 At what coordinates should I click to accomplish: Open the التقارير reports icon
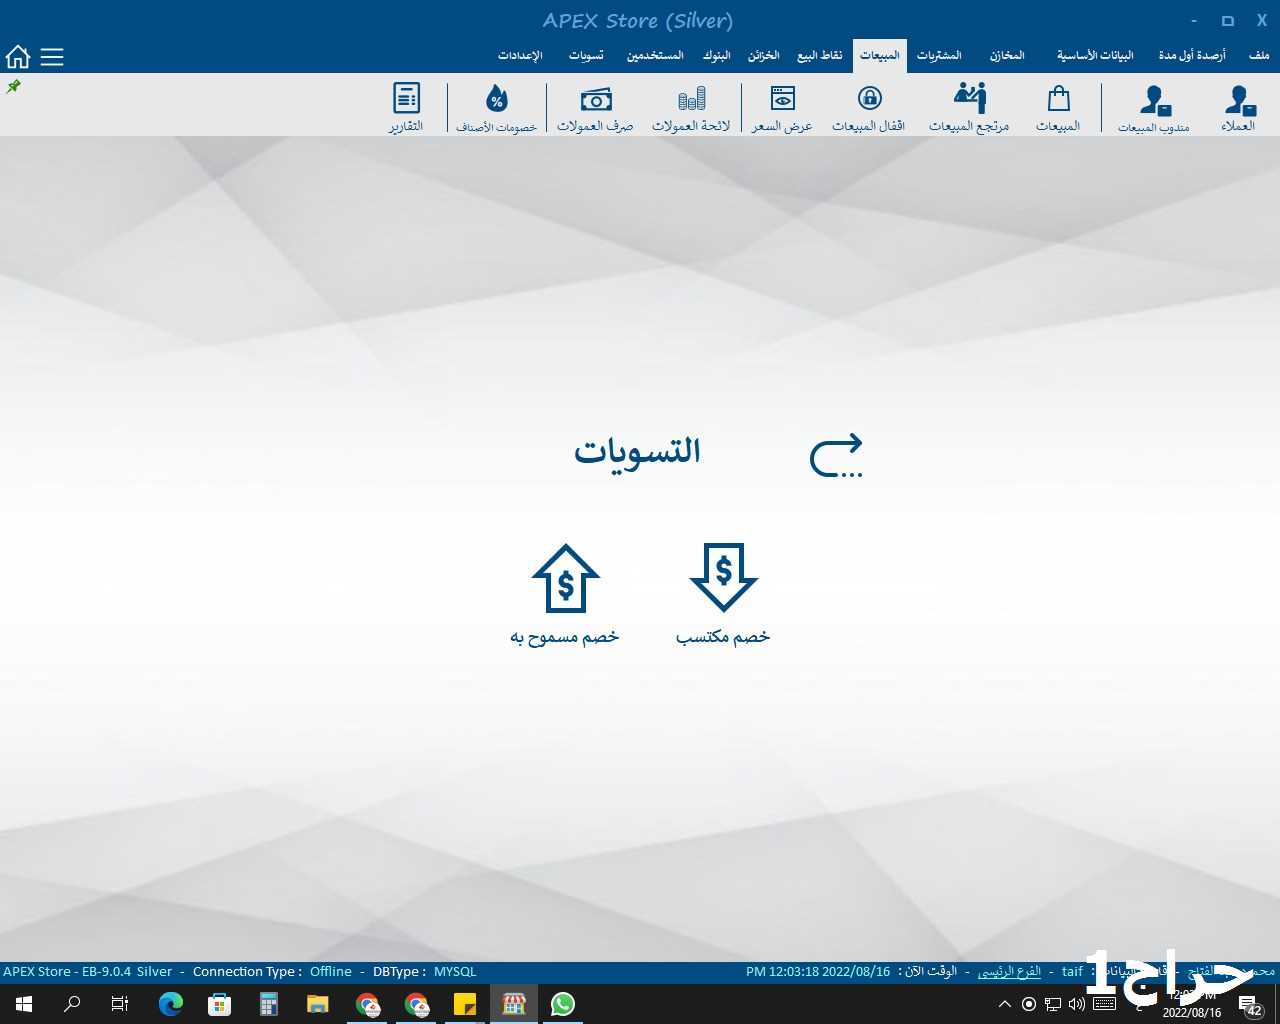(406, 107)
